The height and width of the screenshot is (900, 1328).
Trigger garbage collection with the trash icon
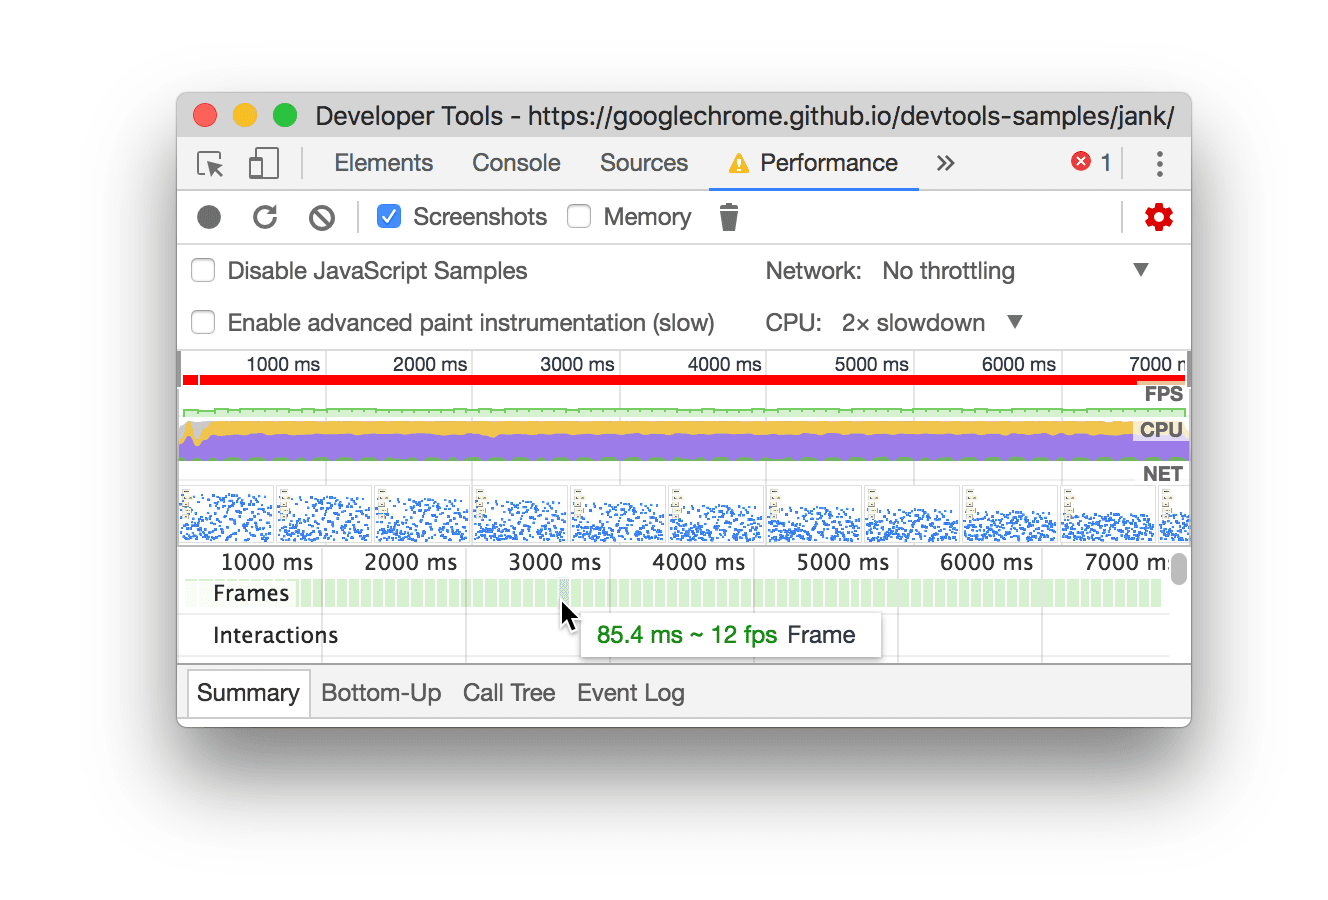(x=728, y=217)
